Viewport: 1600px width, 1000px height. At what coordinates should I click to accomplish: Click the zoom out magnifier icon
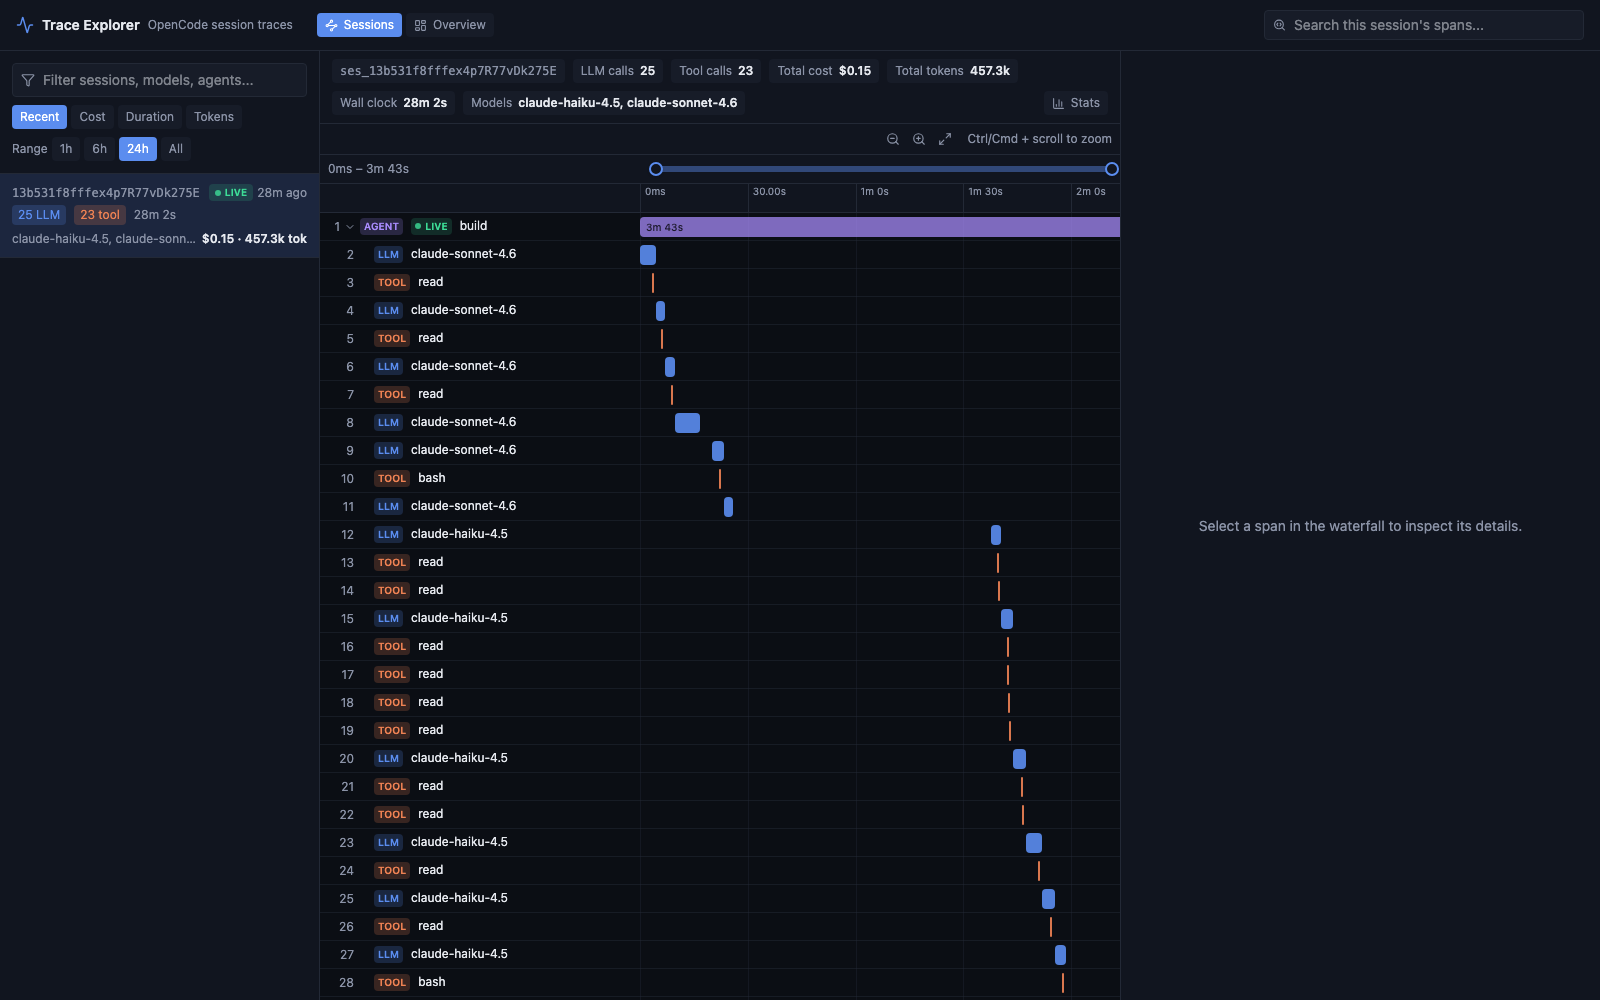click(x=893, y=139)
